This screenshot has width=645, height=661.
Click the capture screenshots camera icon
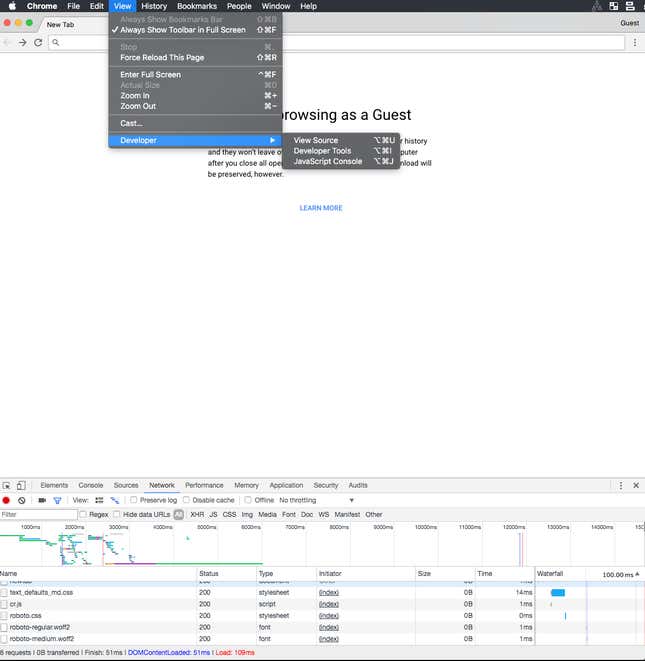[x=42, y=500]
